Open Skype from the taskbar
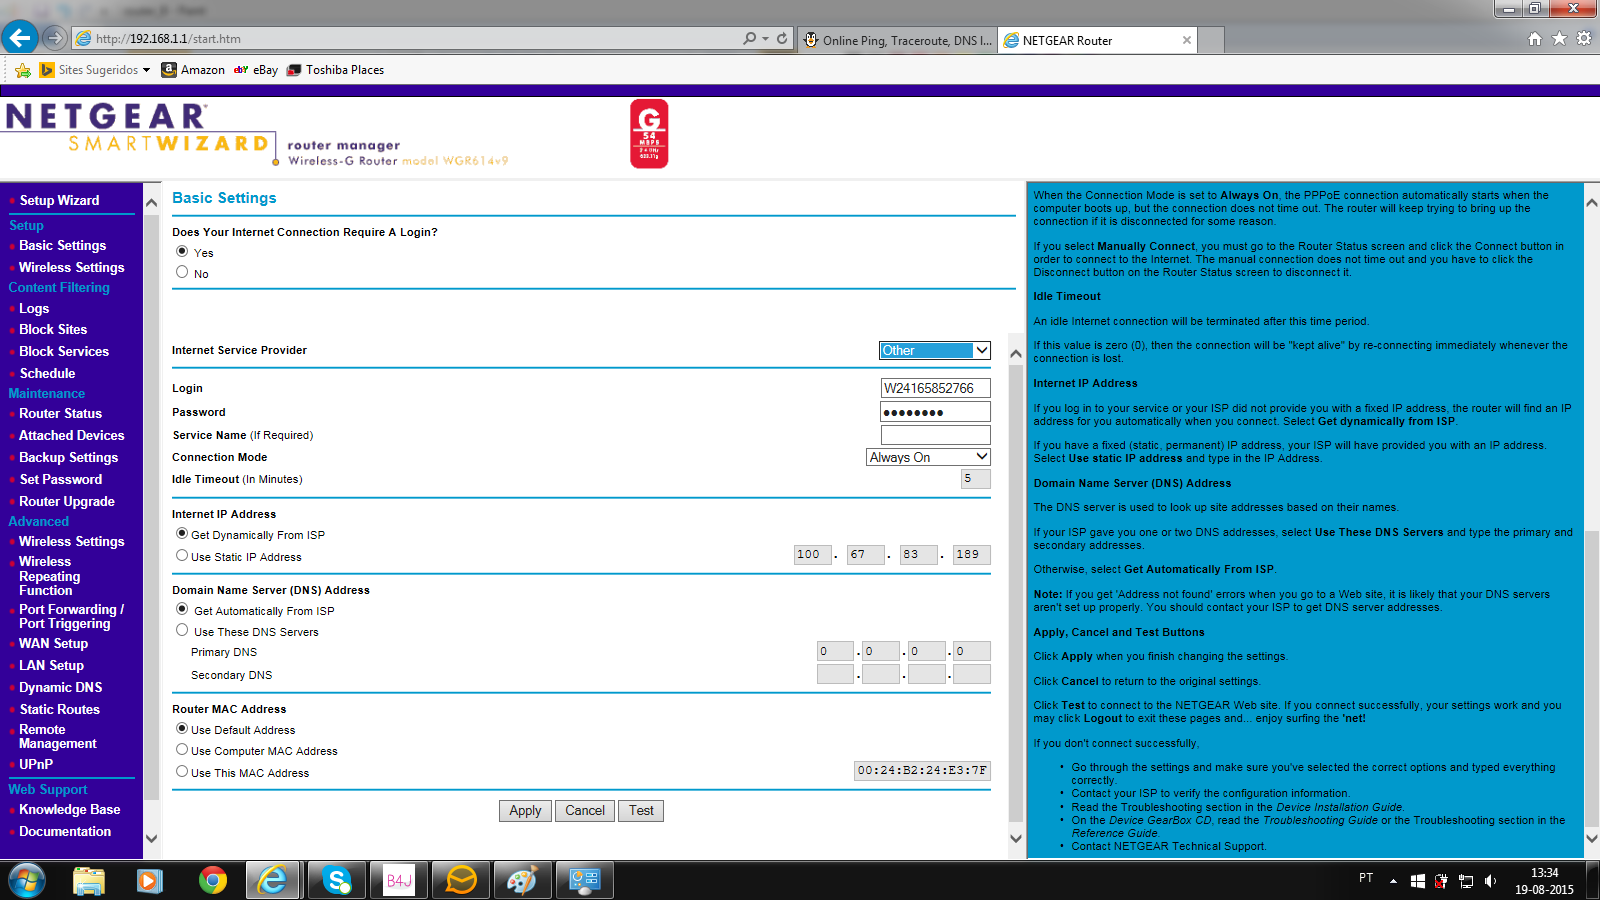The image size is (1600, 900). (x=336, y=880)
